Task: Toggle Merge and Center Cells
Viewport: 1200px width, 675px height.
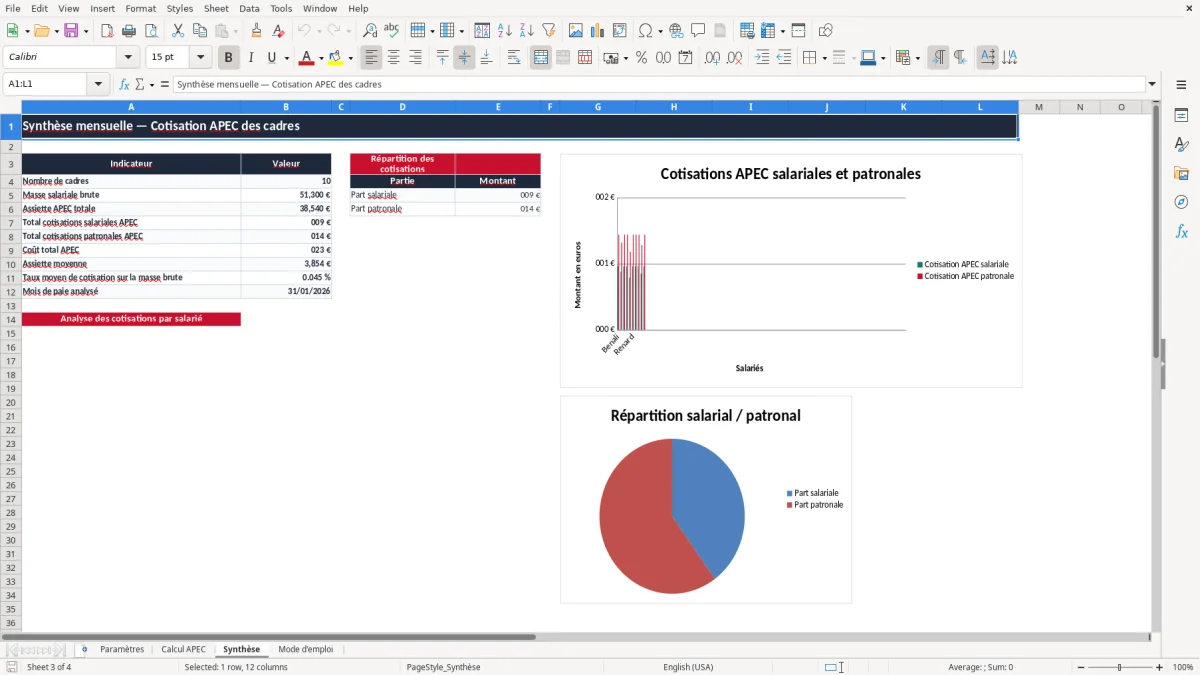Action: pos(541,58)
